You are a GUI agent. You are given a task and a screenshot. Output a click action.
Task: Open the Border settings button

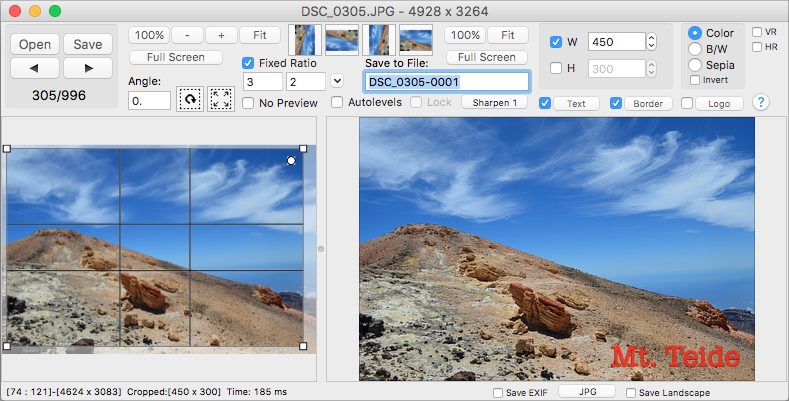click(x=648, y=104)
